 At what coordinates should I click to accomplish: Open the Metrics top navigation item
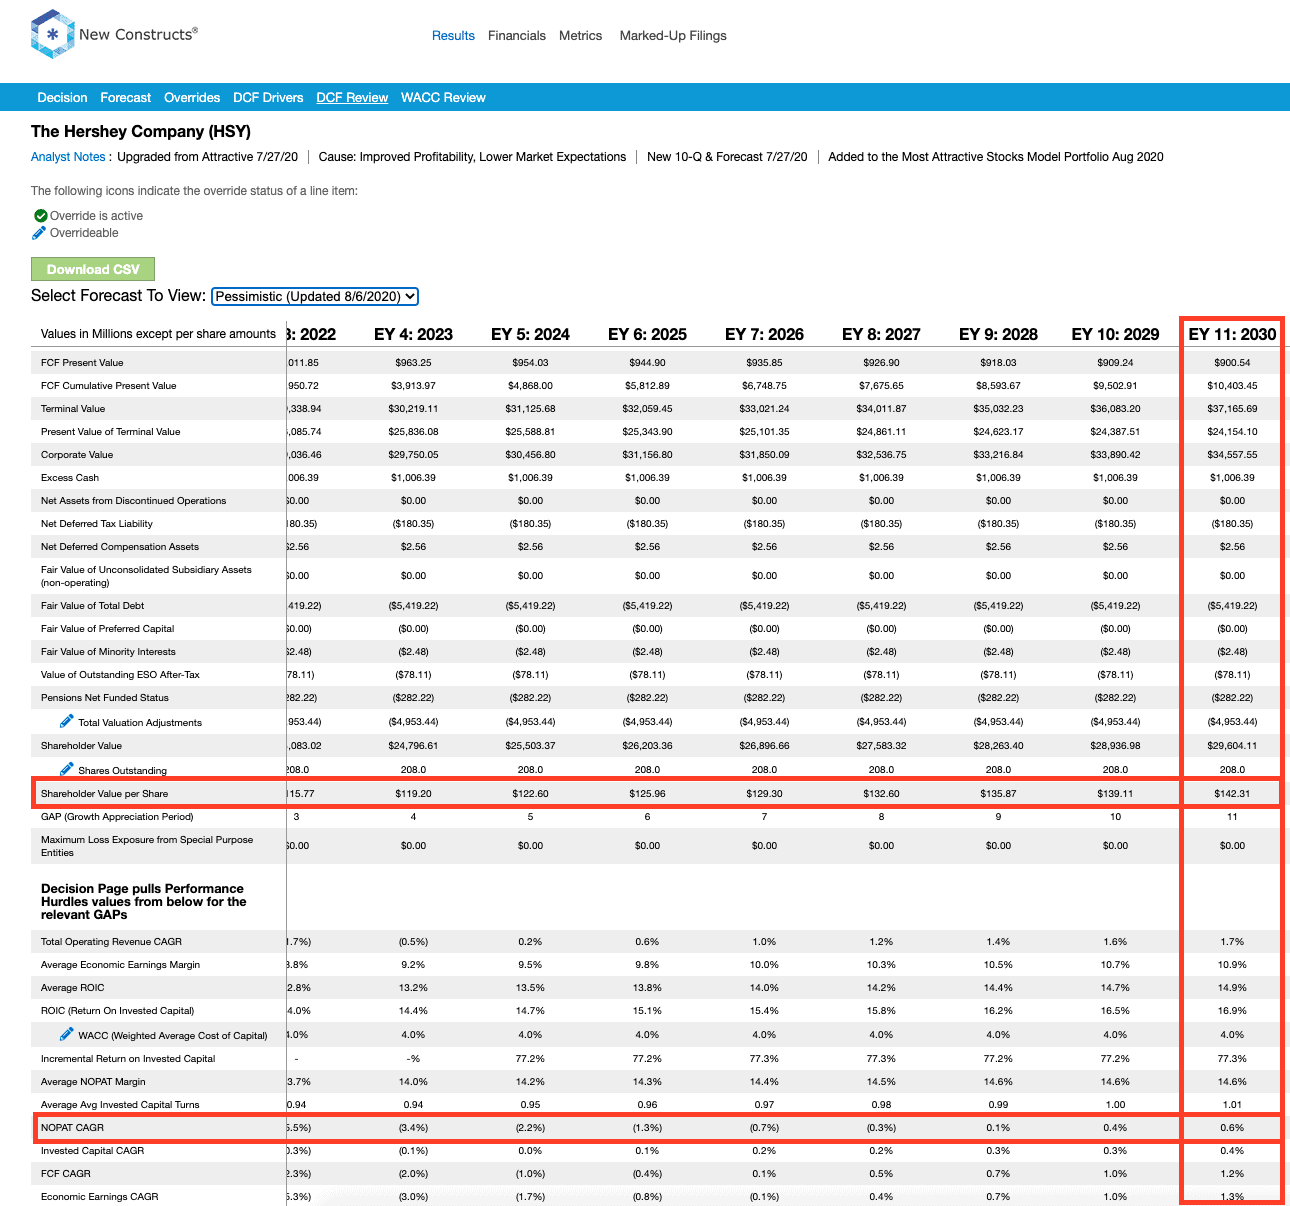click(x=580, y=35)
